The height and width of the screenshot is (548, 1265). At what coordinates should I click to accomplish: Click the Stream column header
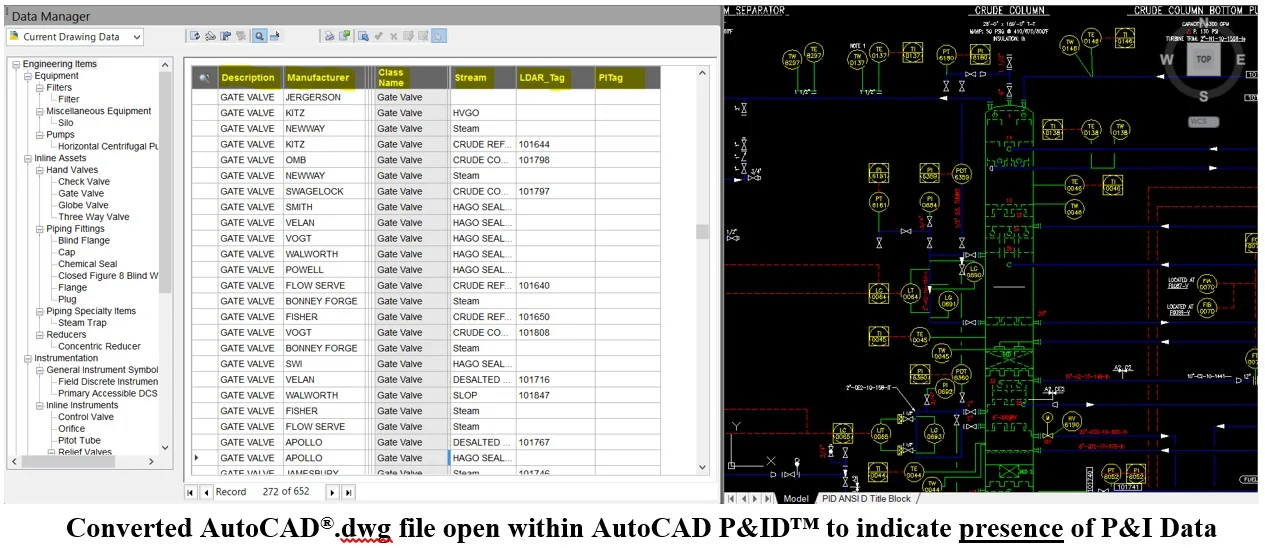(482, 78)
